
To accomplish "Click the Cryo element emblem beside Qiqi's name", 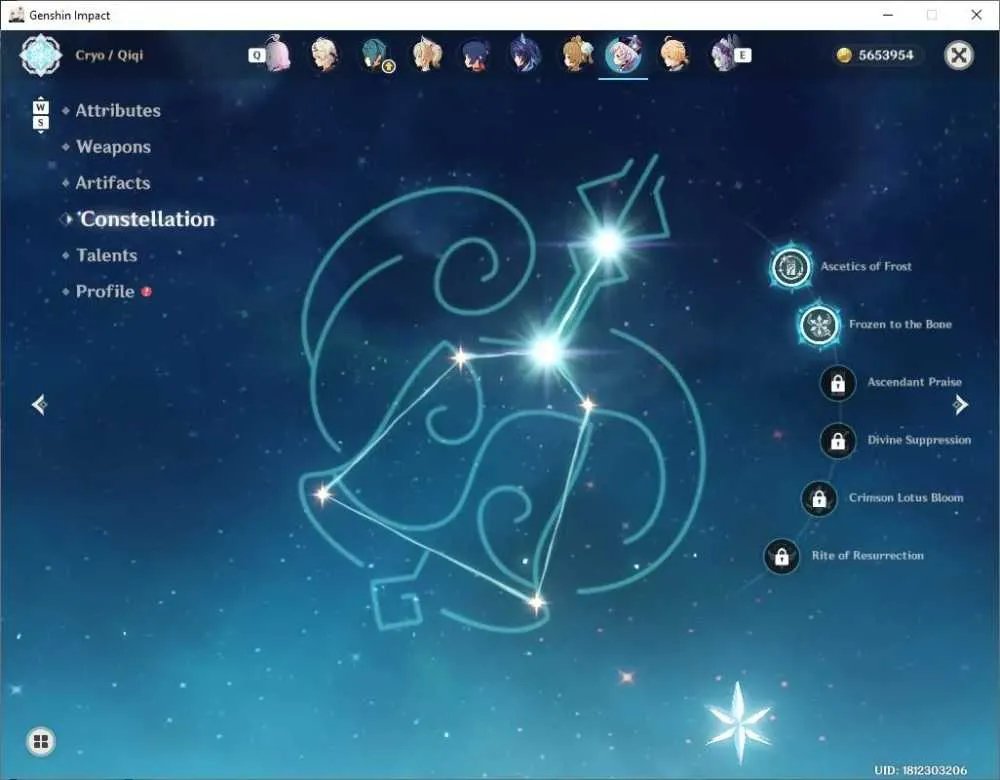I will pos(41,55).
